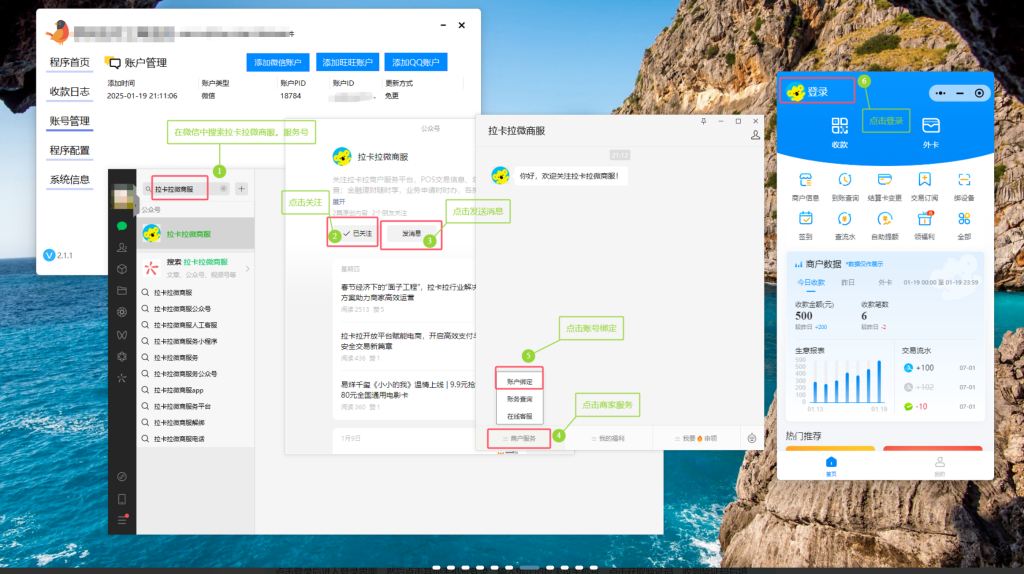
Task: Open WeChat contacts icon in sidebar
Action: pos(122,247)
